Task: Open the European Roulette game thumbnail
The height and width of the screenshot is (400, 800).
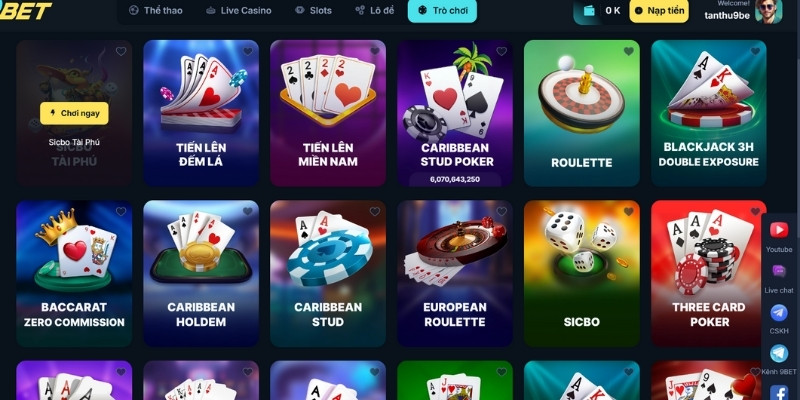Action: click(x=455, y=273)
